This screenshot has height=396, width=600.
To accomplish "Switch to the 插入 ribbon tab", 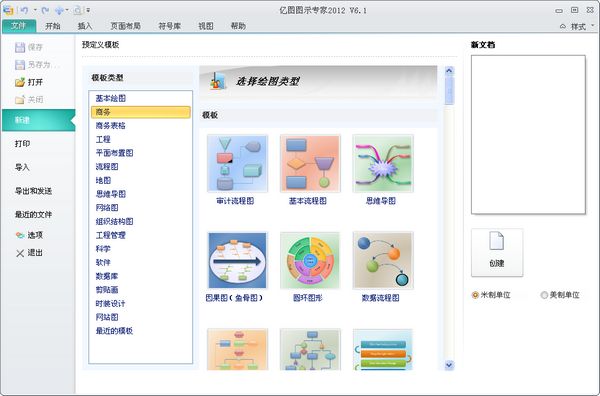I will pos(85,26).
